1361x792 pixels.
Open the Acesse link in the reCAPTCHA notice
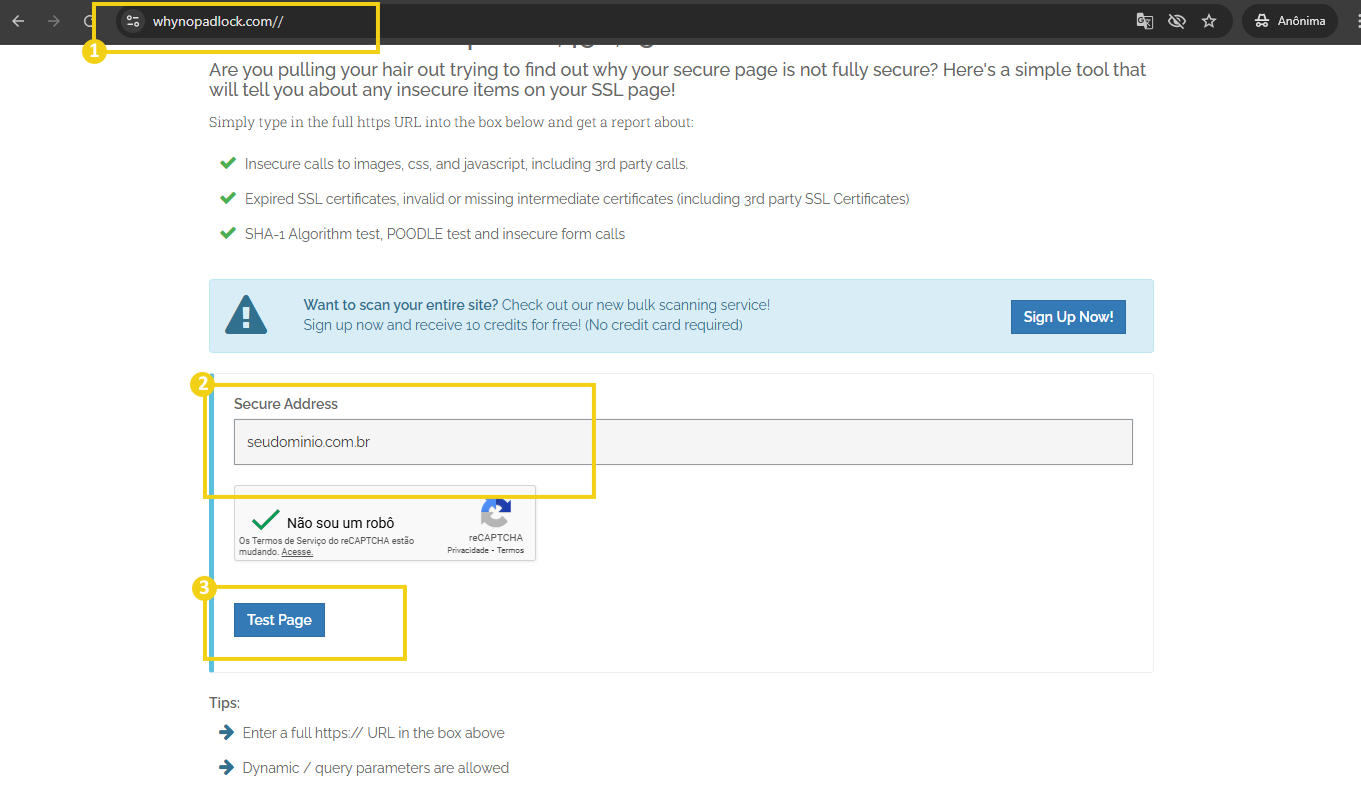pos(297,551)
